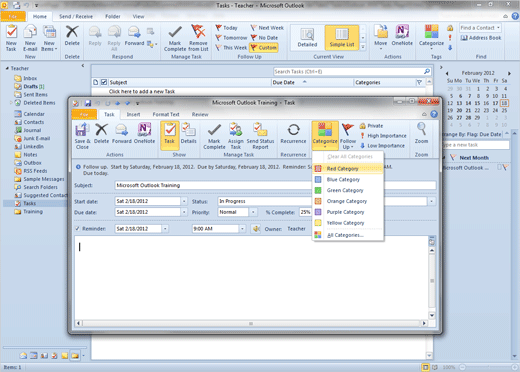Mark task as Private
The image size is (520, 372).
click(371, 126)
